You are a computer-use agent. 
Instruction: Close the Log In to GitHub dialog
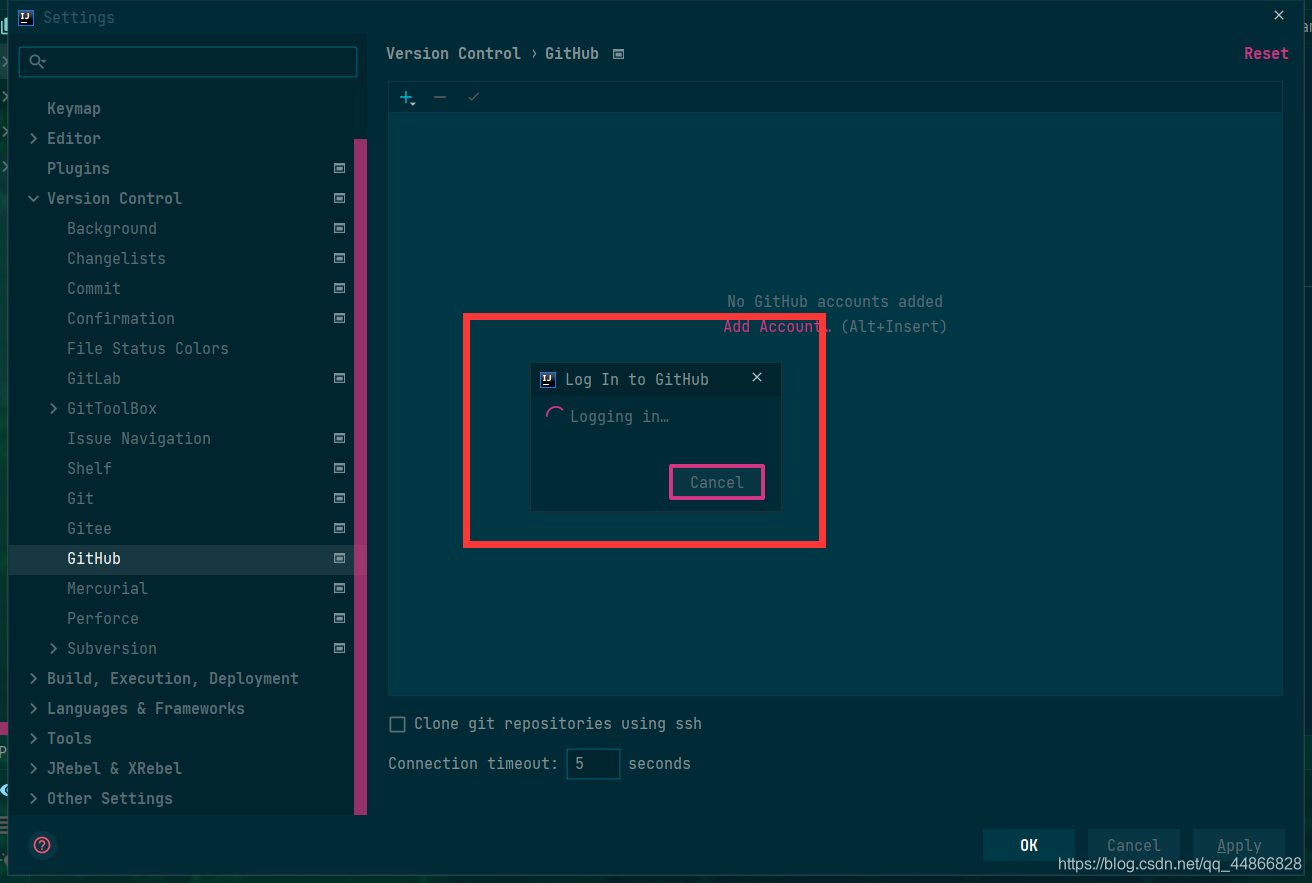point(757,377)
